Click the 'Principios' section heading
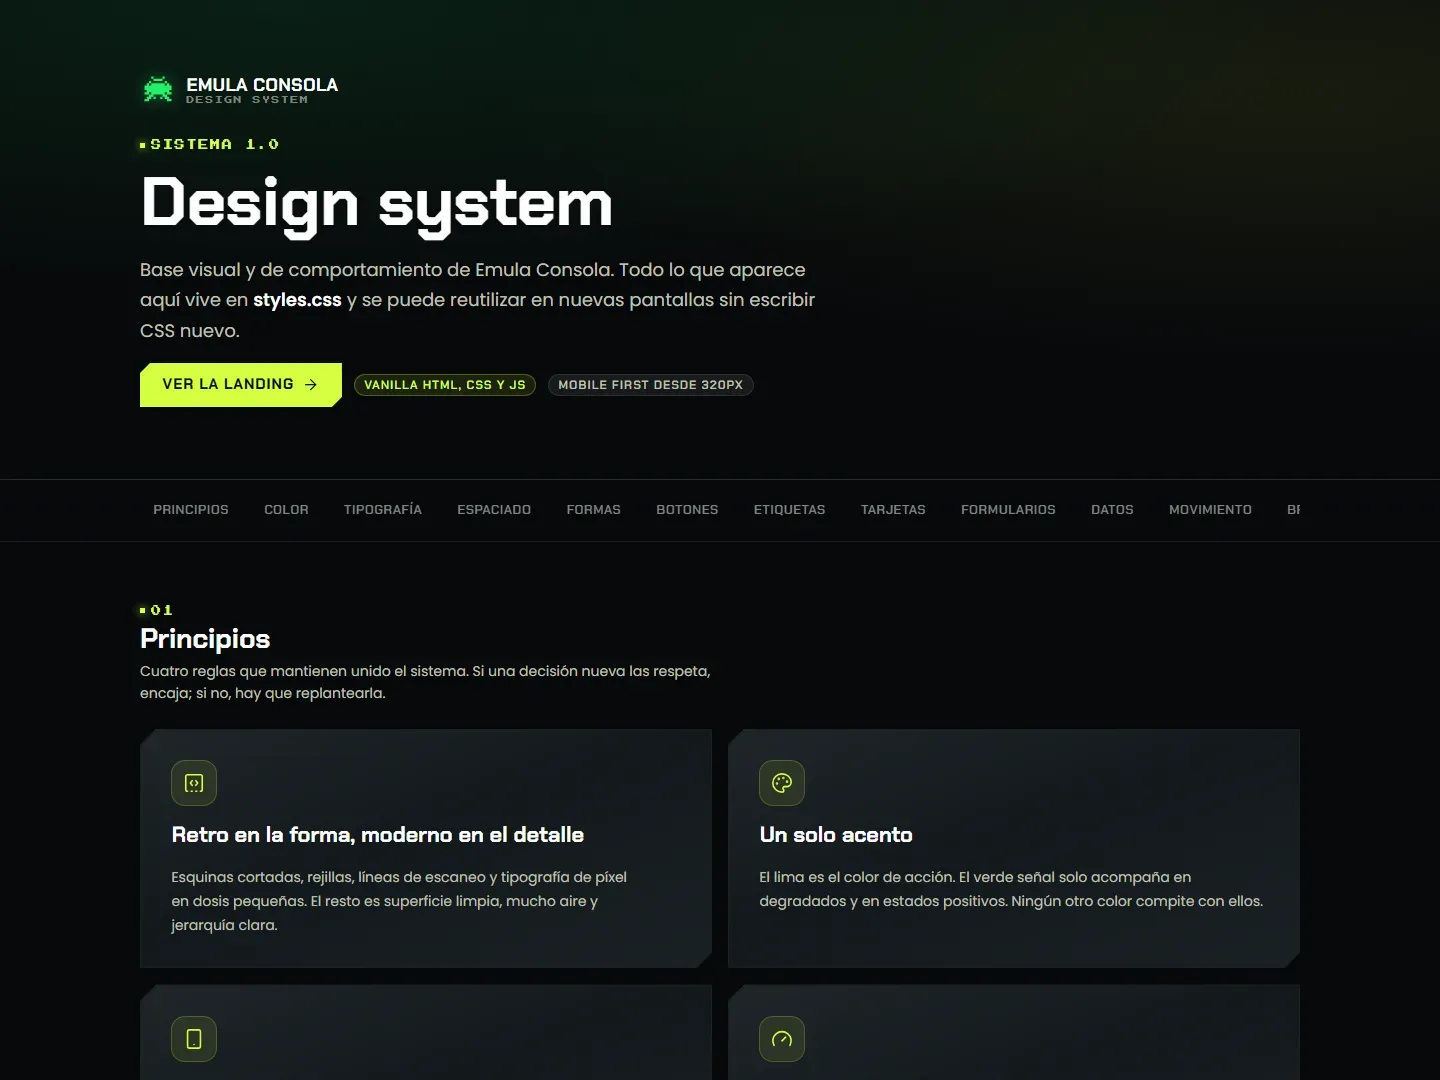The image size is (1440, 1080). (205, 639)
